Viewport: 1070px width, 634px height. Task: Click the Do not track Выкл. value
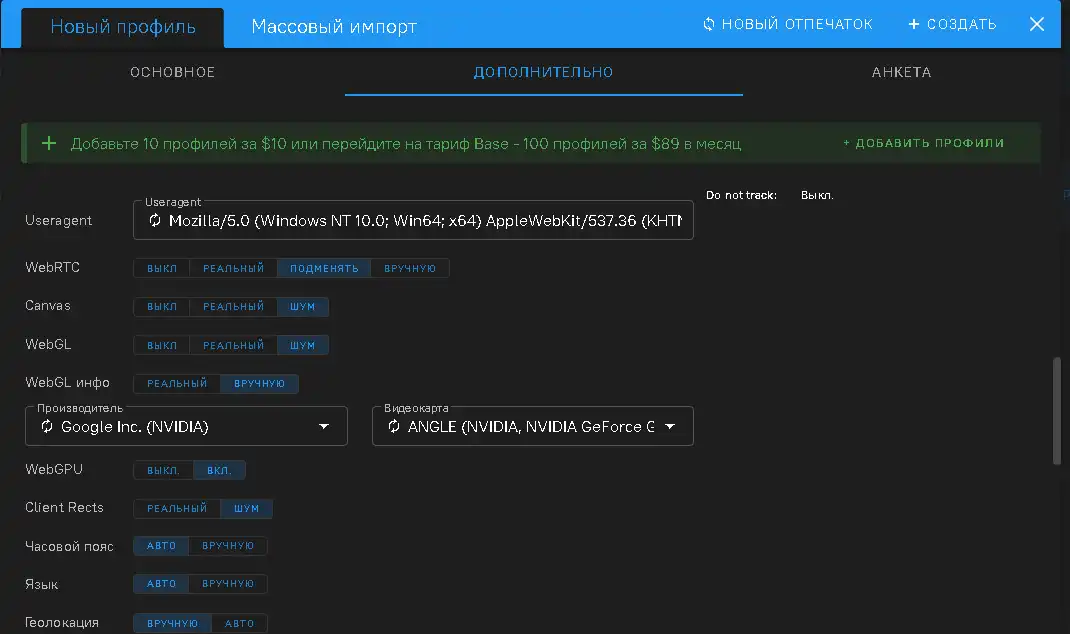[817, 195]
